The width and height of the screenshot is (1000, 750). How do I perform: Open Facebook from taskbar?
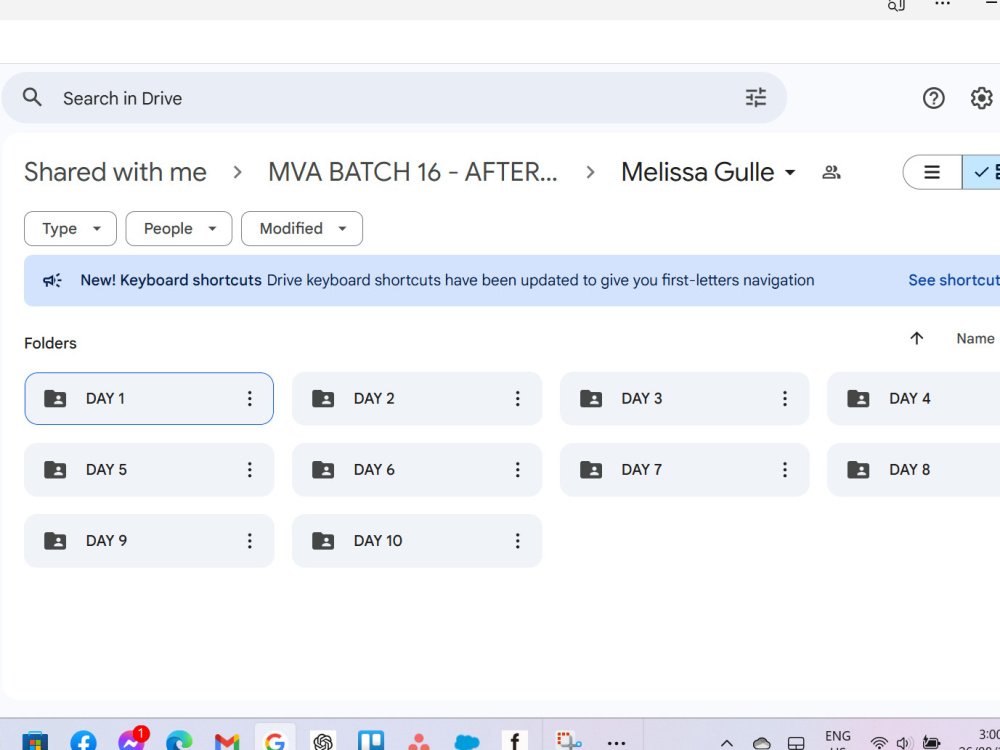click(x=84, y=741)
